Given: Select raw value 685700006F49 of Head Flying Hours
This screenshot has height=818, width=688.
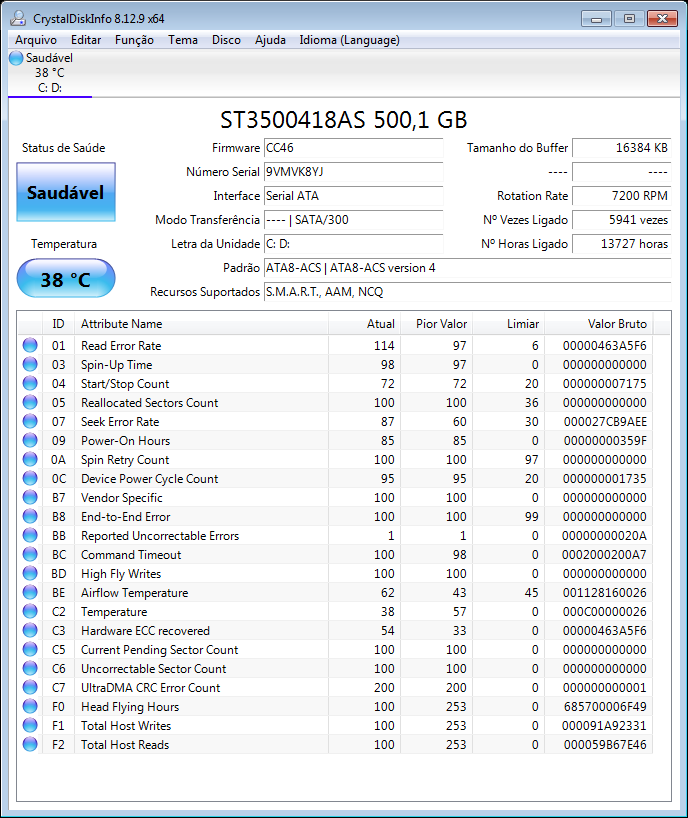Looking at the screenshot, I should tap(605, 706).
